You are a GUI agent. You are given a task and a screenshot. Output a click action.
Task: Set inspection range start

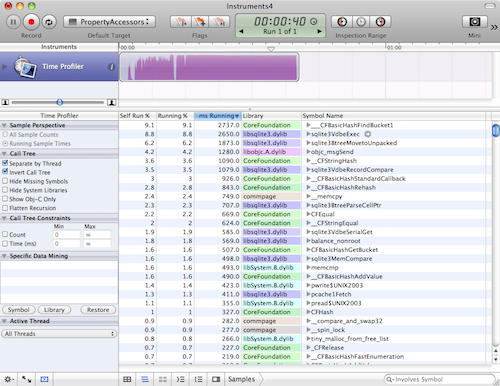point(342,22)
